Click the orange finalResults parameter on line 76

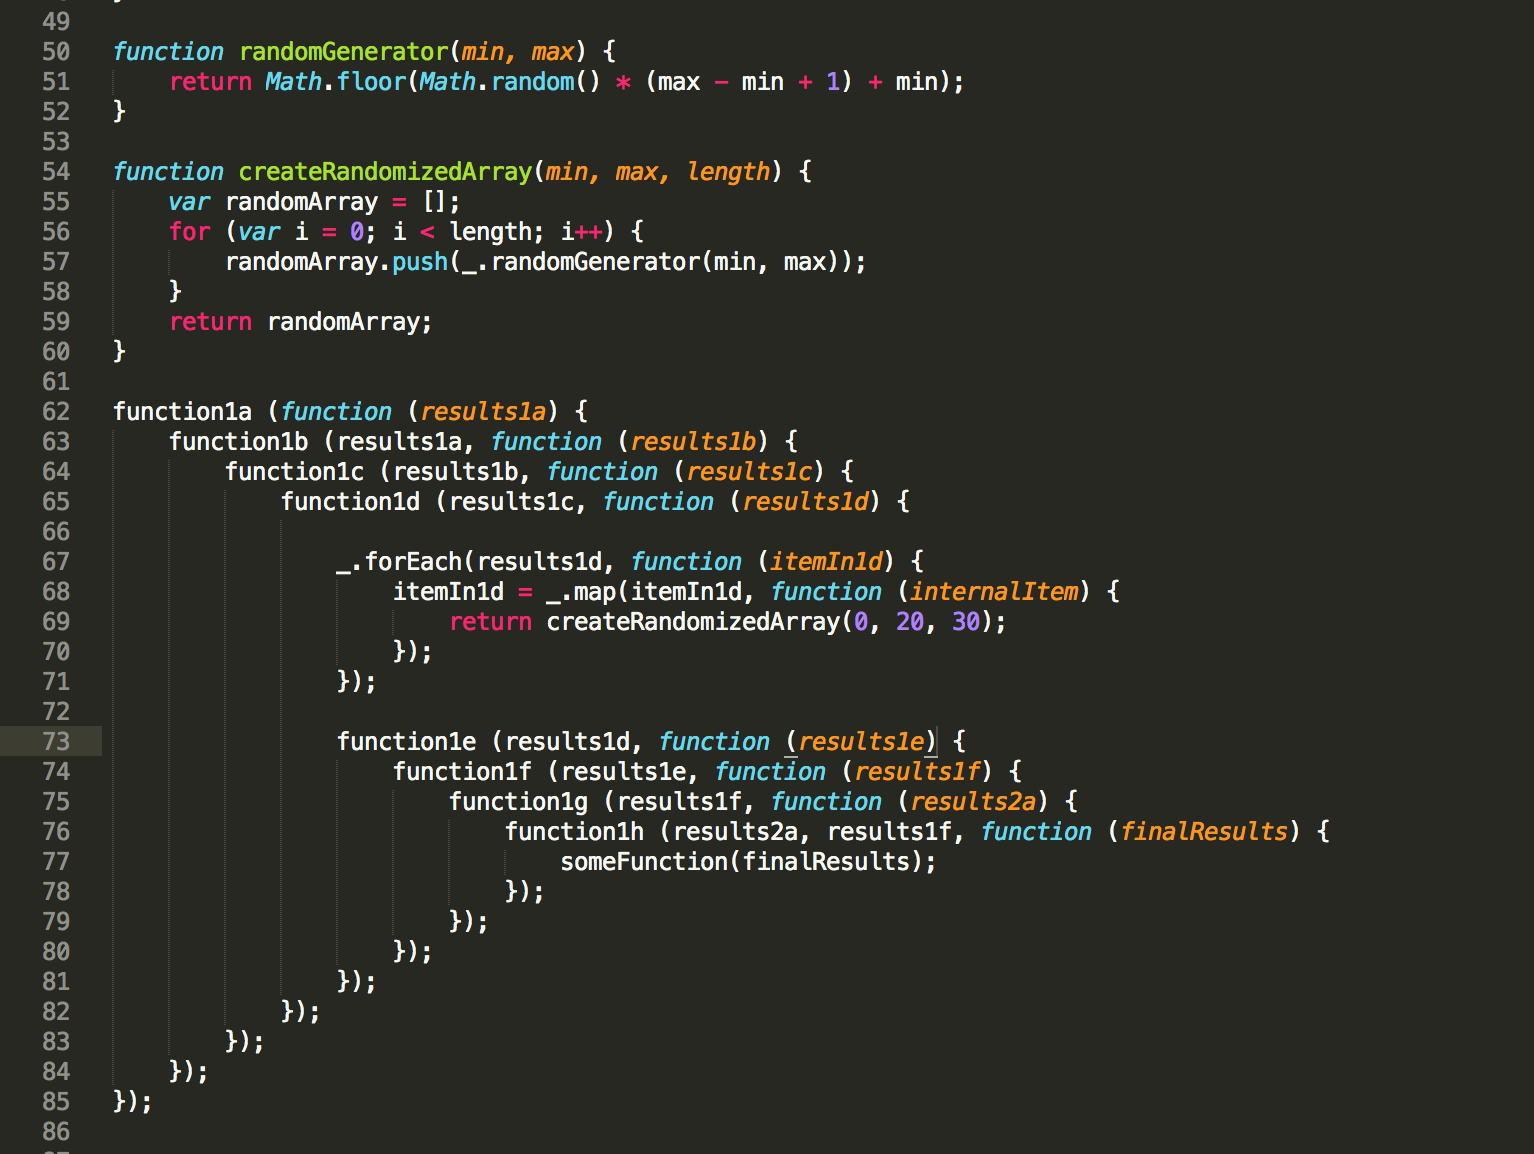click(1204, 832)
